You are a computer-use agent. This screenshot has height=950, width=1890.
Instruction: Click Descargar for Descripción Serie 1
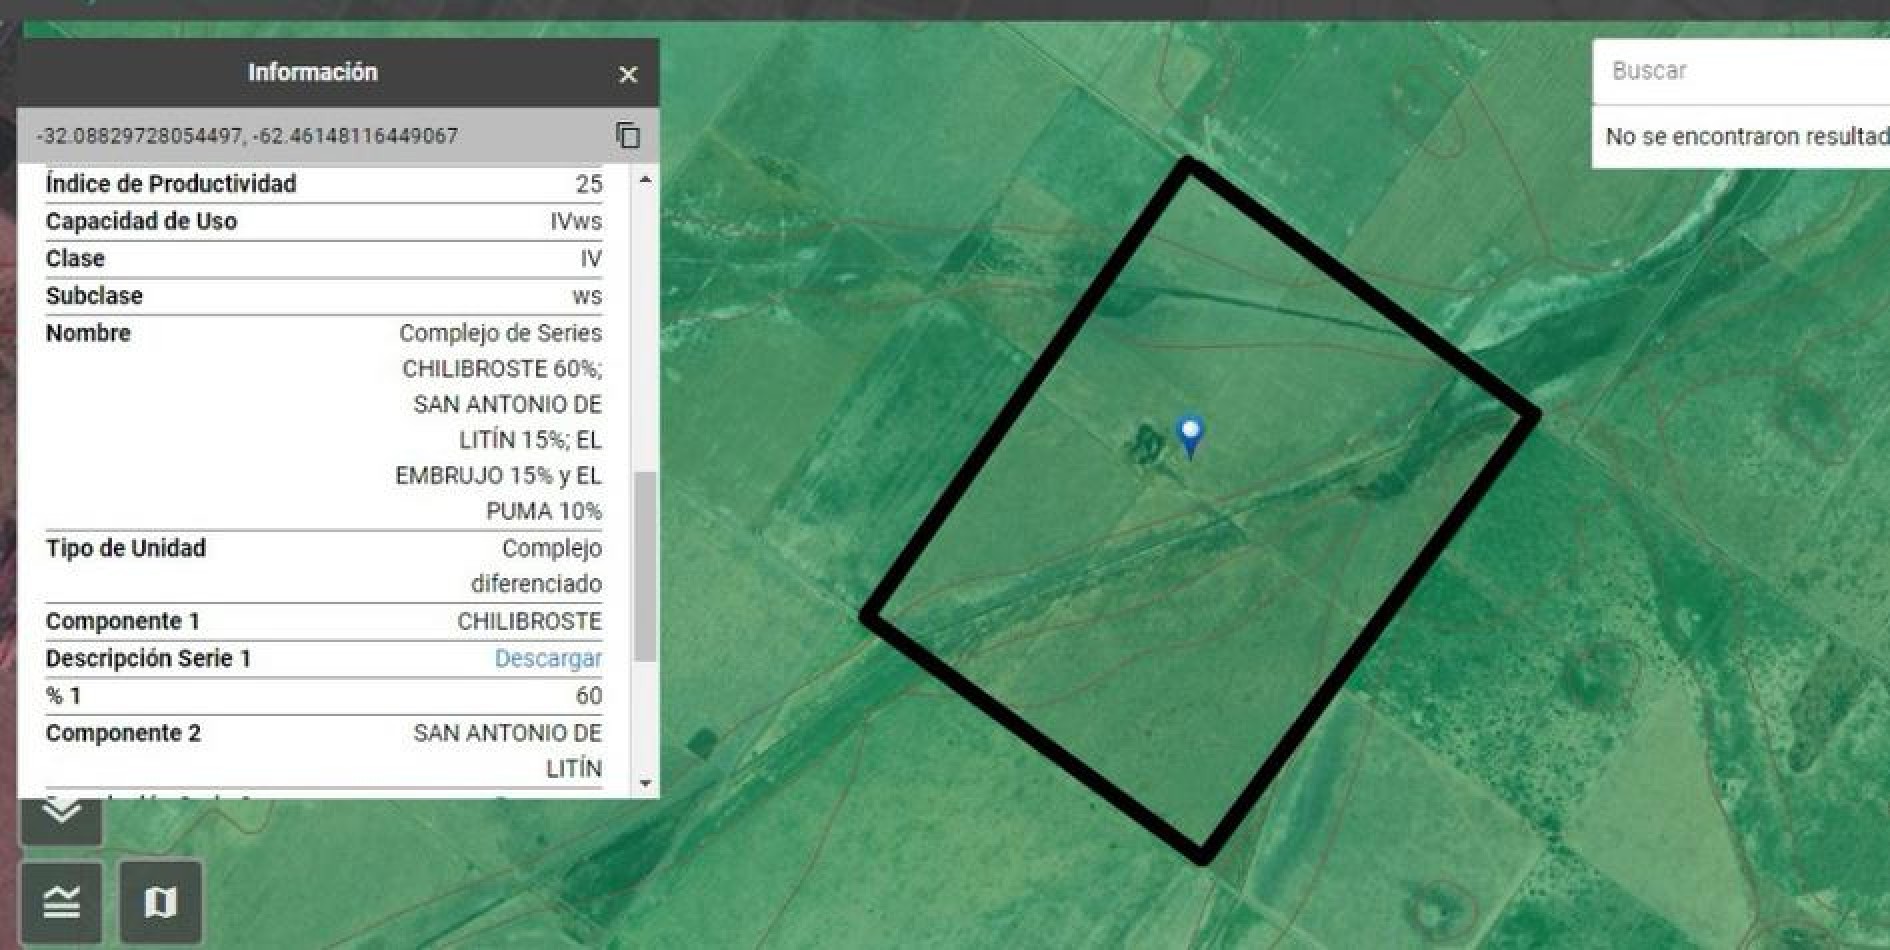point(548,659)
